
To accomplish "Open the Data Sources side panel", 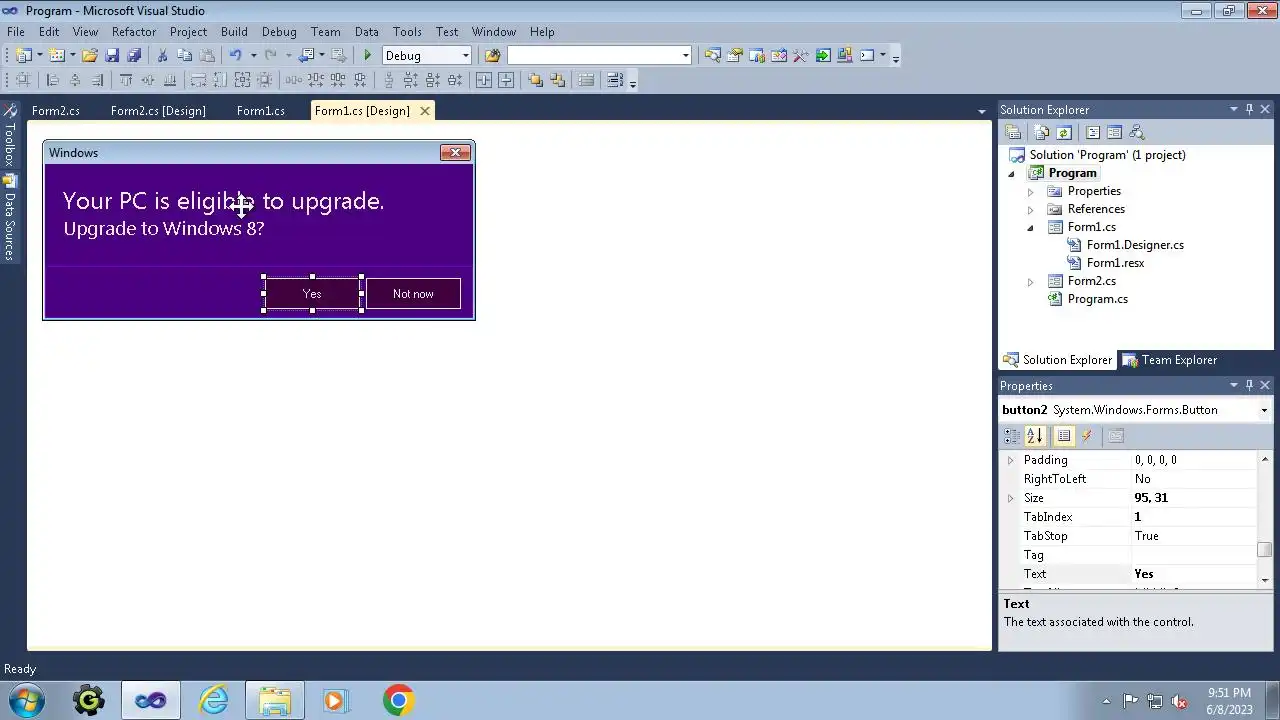I will 9,217.
